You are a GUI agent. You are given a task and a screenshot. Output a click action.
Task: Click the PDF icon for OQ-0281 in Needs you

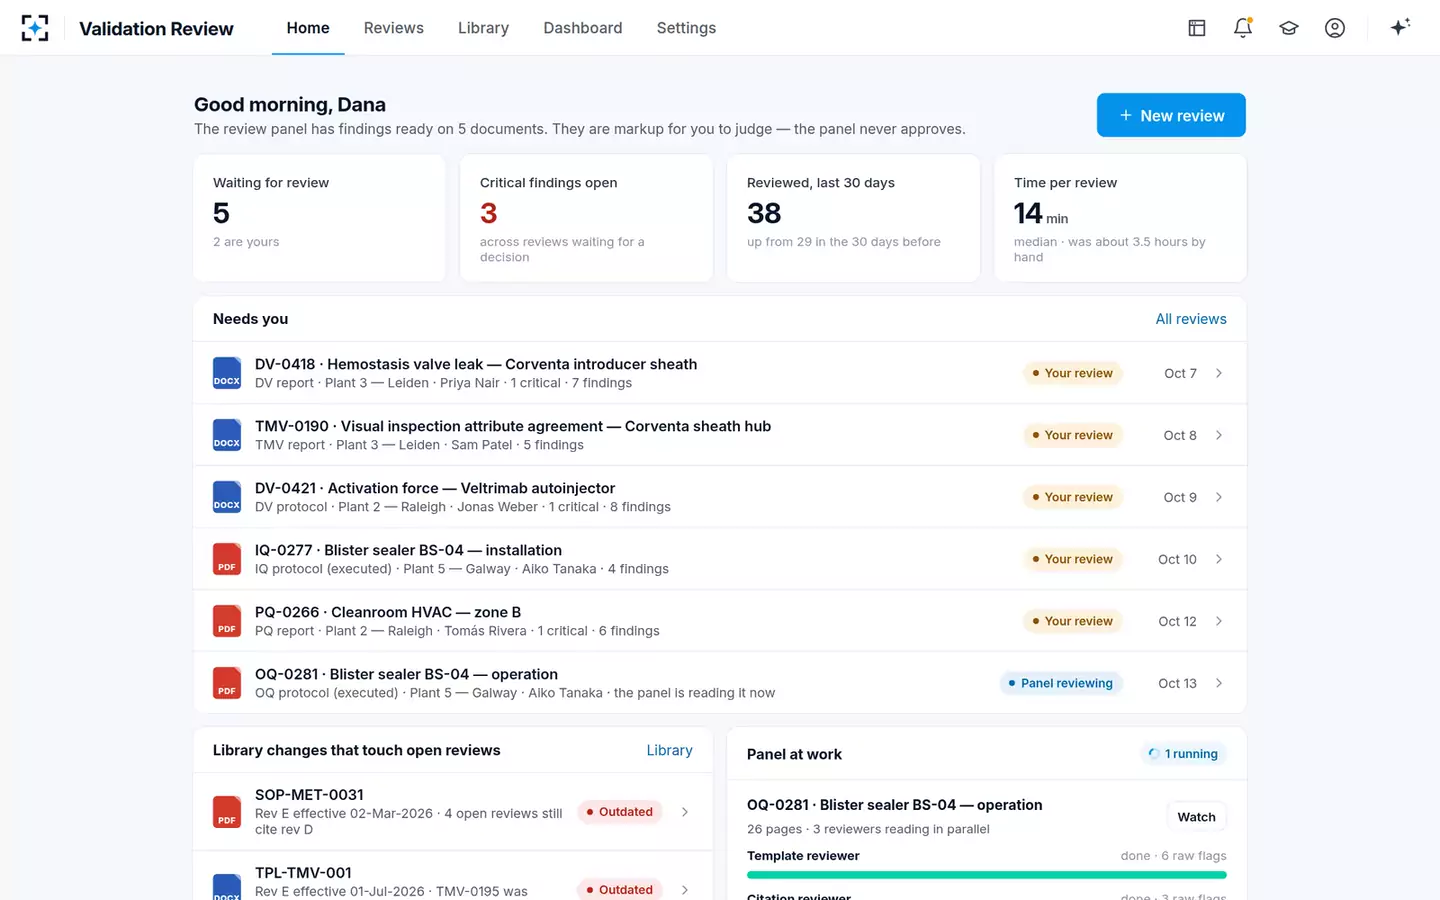coord(227,683)
